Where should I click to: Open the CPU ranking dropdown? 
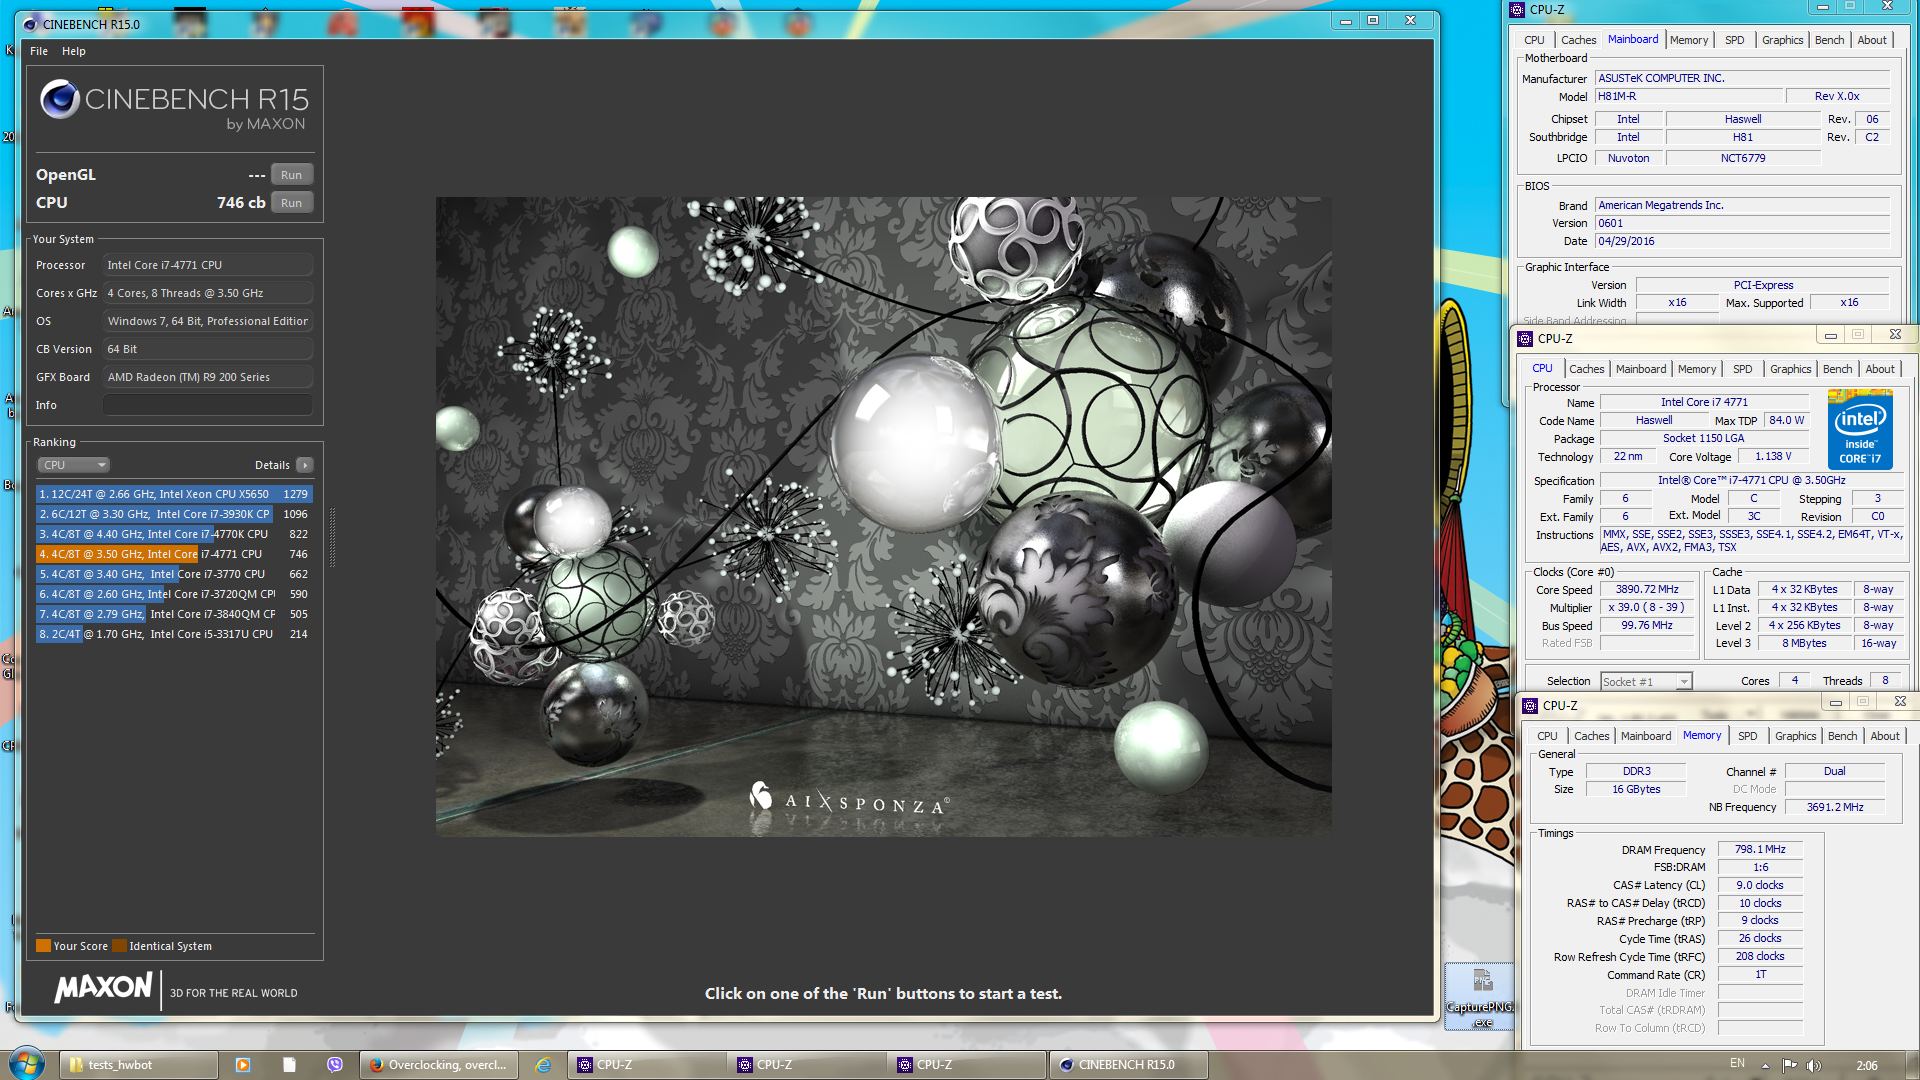[x=74, y=465]
